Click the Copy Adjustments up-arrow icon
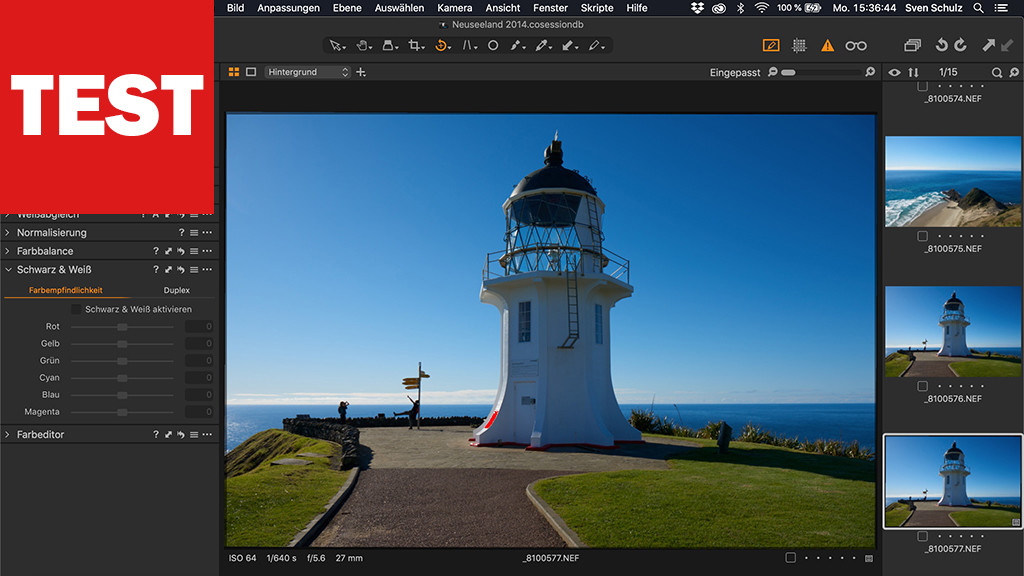1024x576 pixels. [989, 45]
